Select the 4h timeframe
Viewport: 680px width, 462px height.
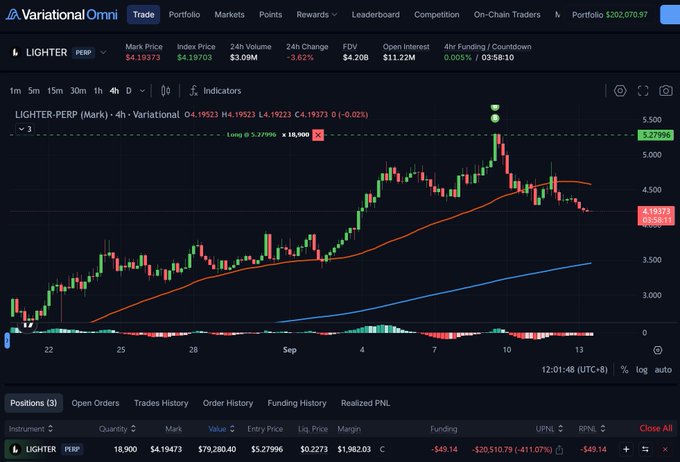114,91
